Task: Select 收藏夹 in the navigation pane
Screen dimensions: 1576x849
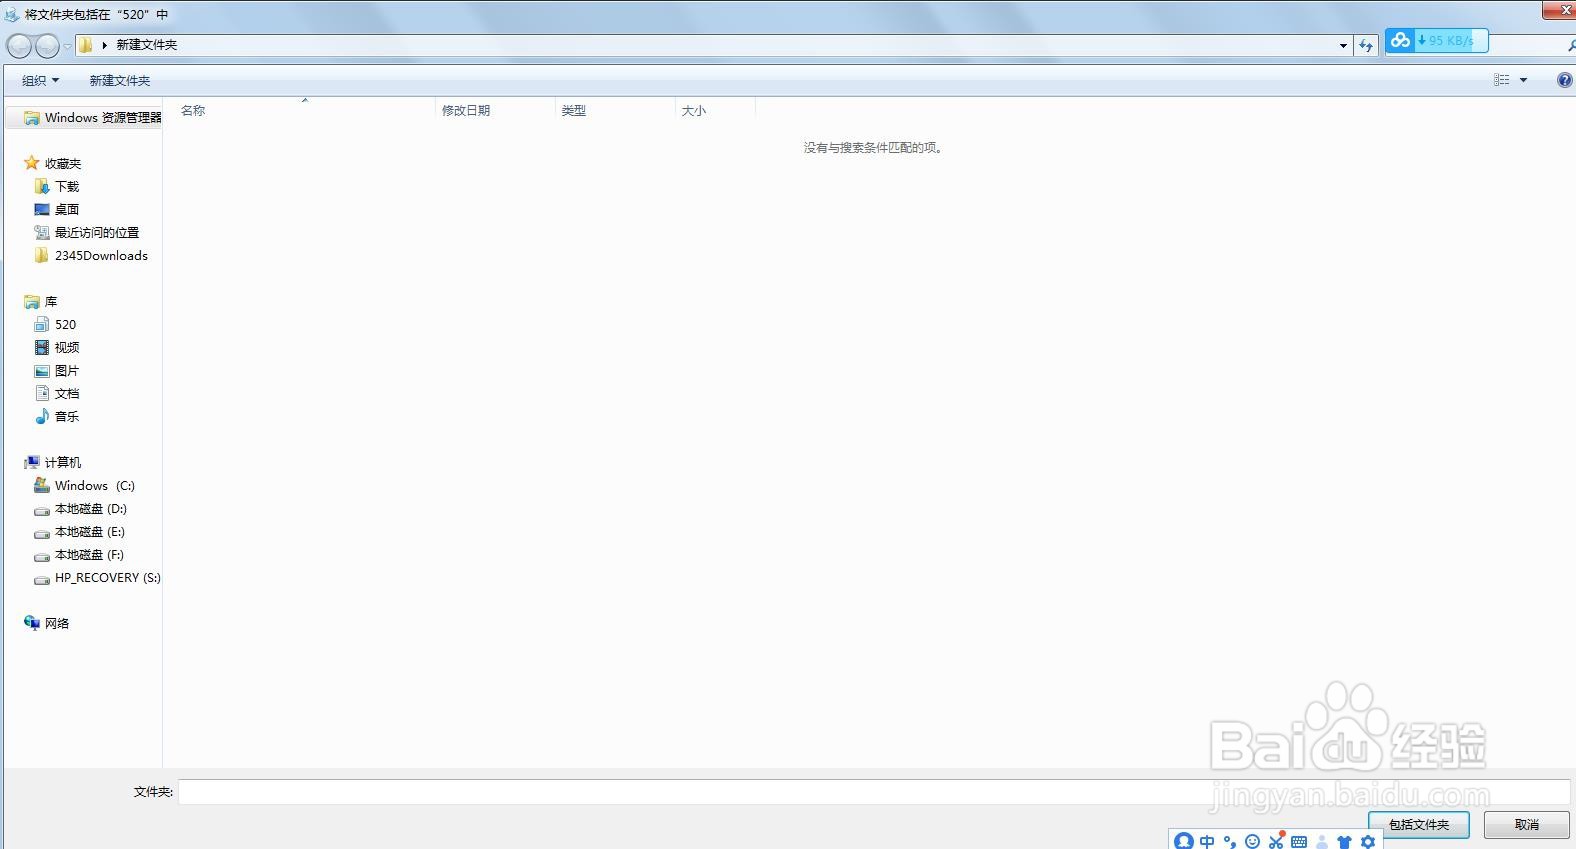Action: tap(63, 163)
